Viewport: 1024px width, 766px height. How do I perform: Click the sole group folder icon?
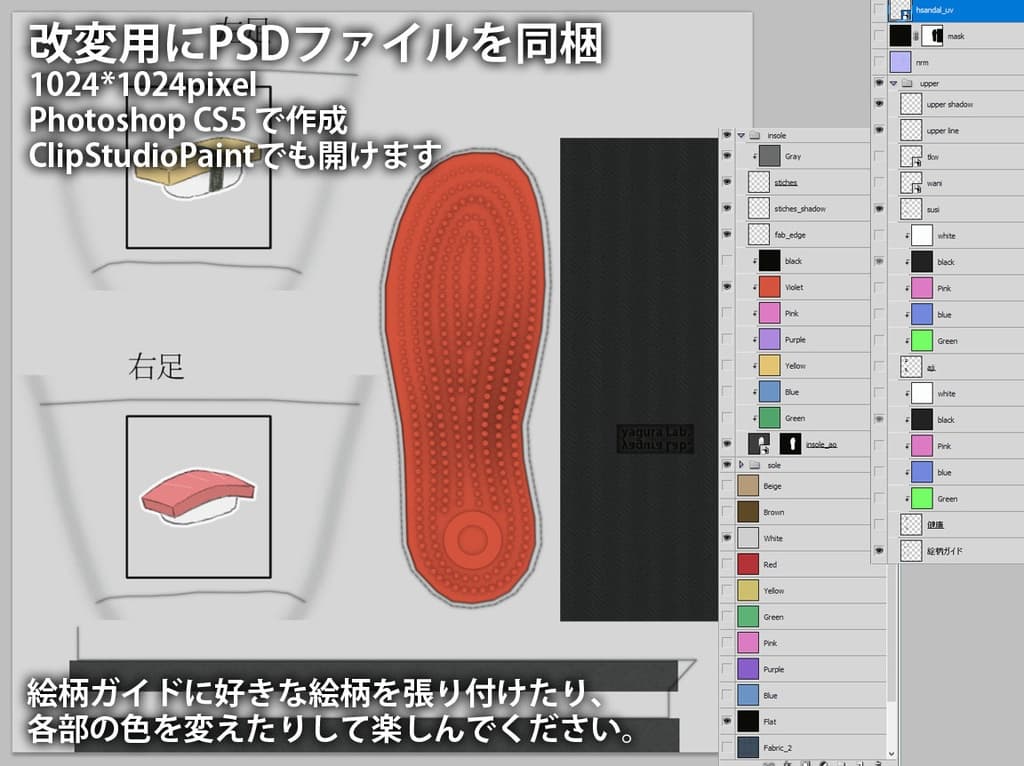click(756, 464)
